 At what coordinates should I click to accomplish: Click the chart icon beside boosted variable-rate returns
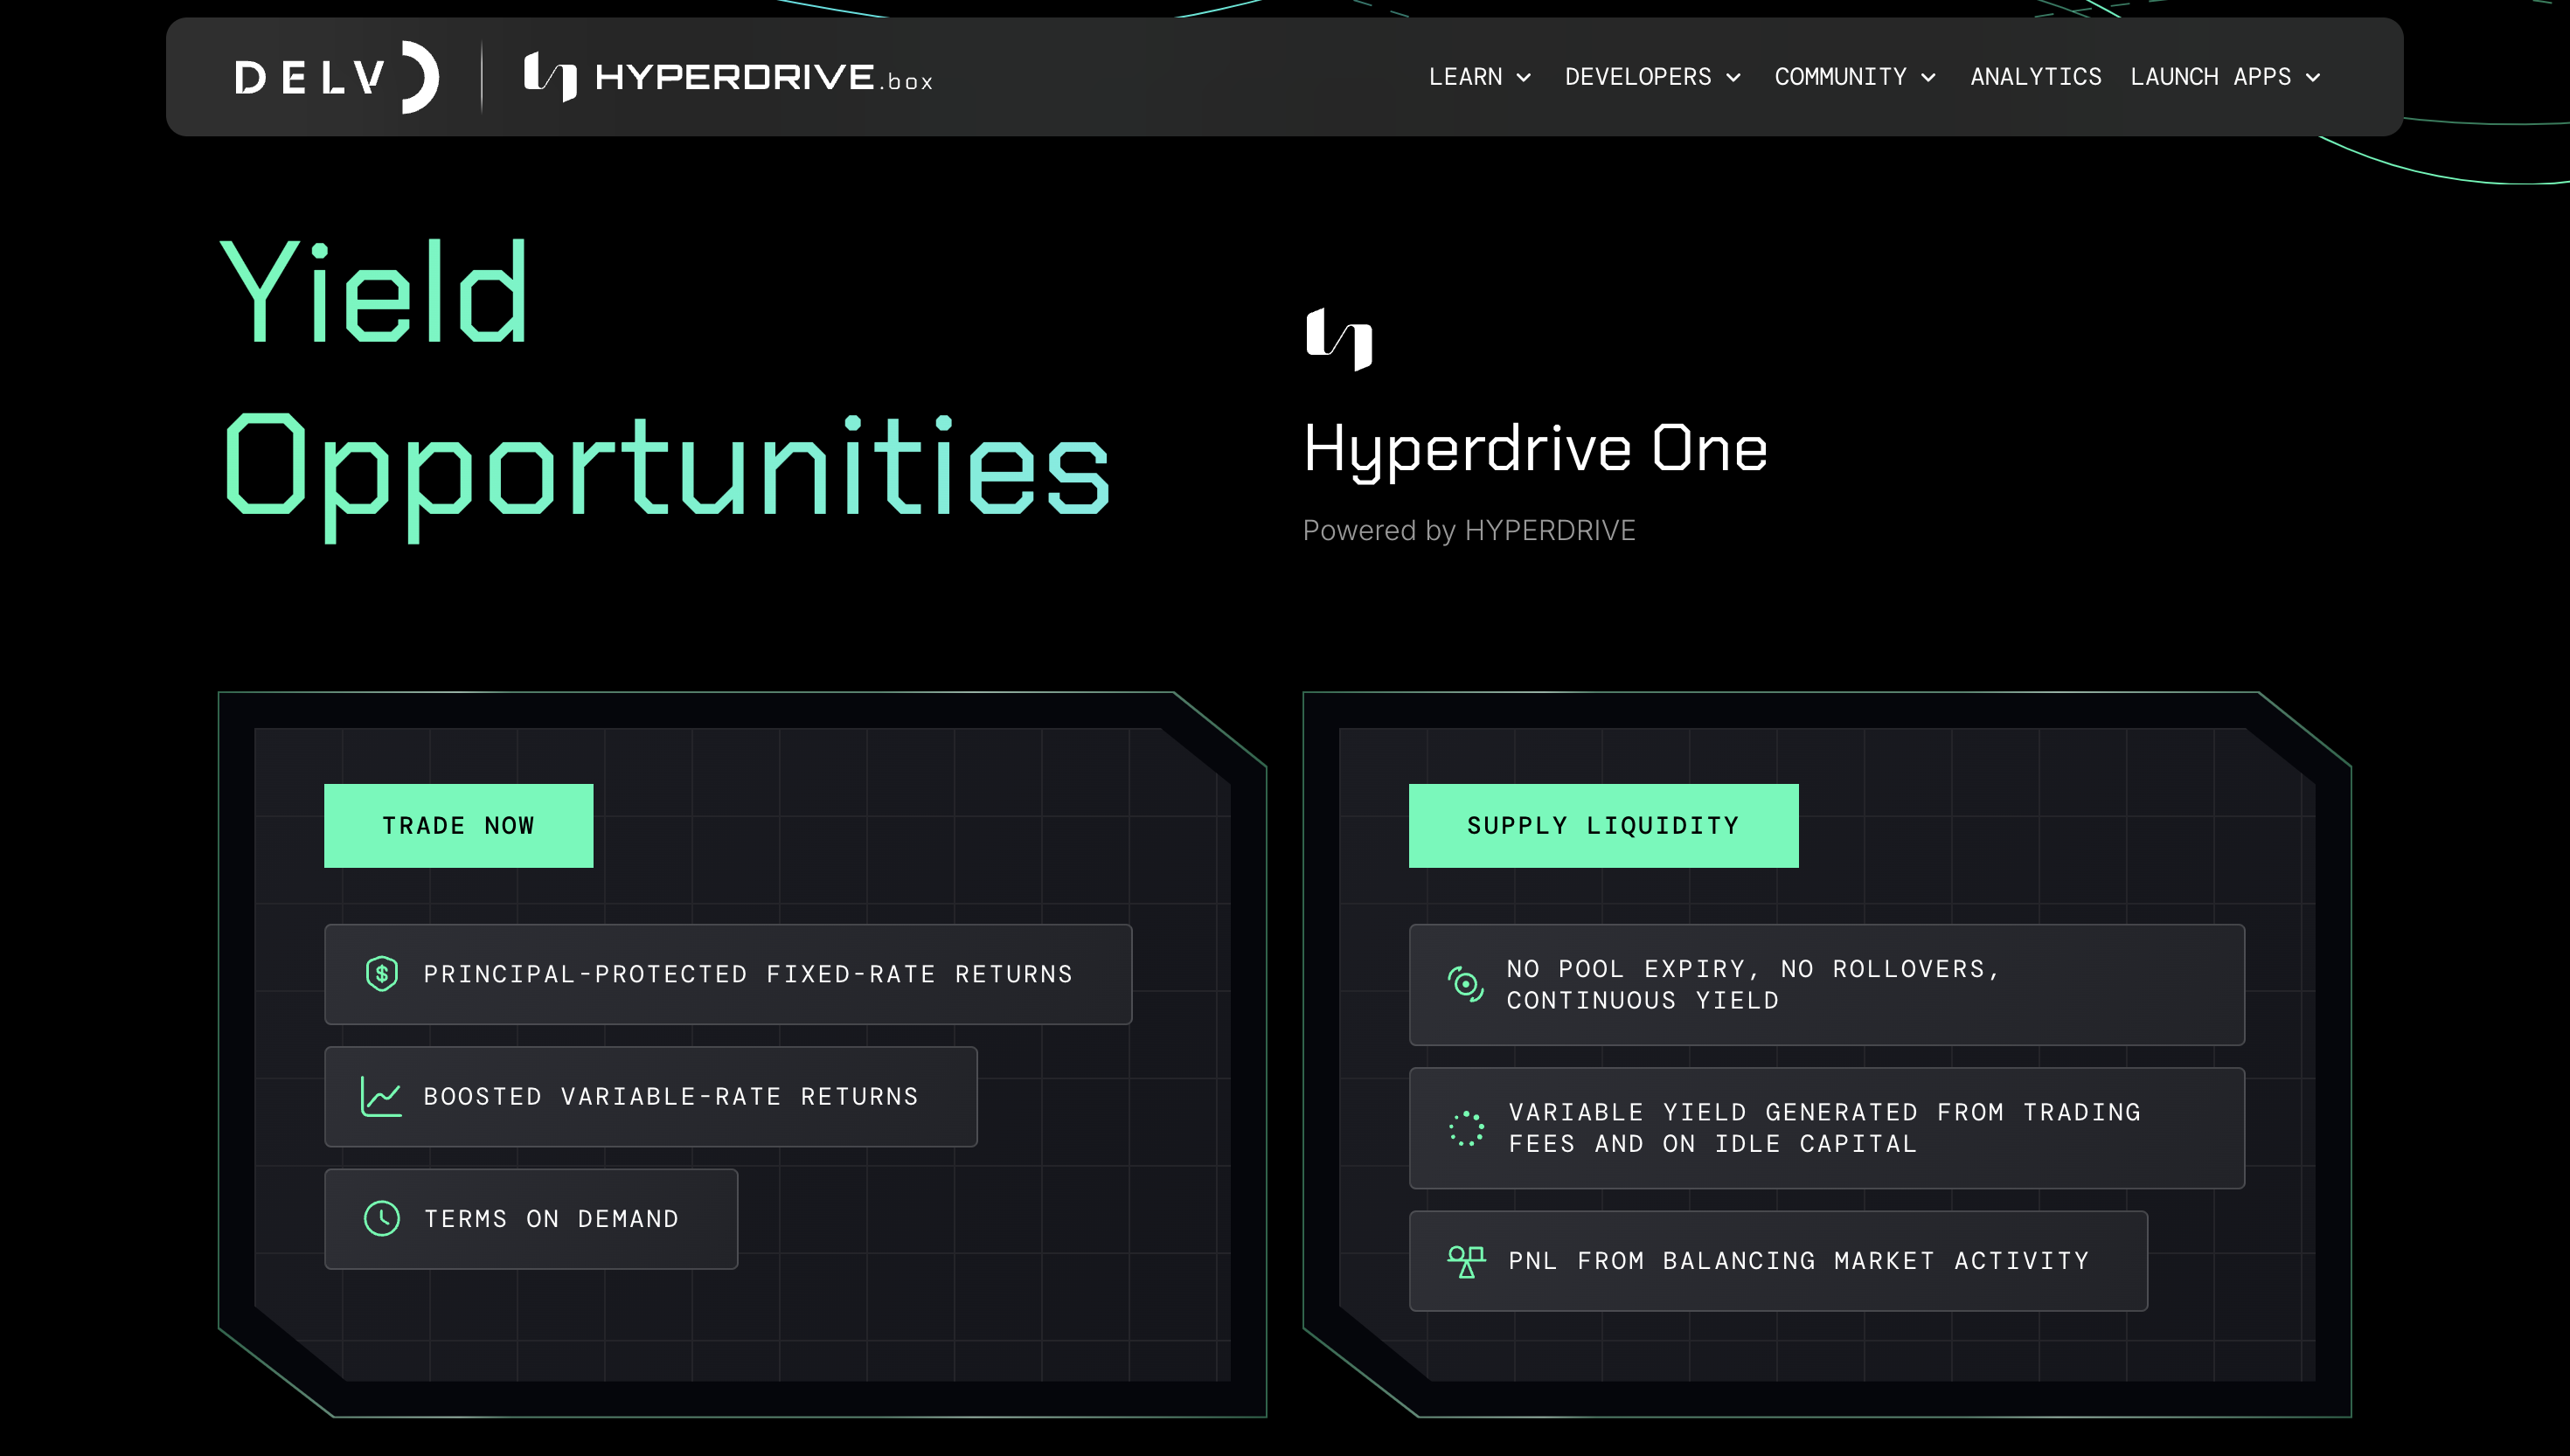pos(381,1097)
